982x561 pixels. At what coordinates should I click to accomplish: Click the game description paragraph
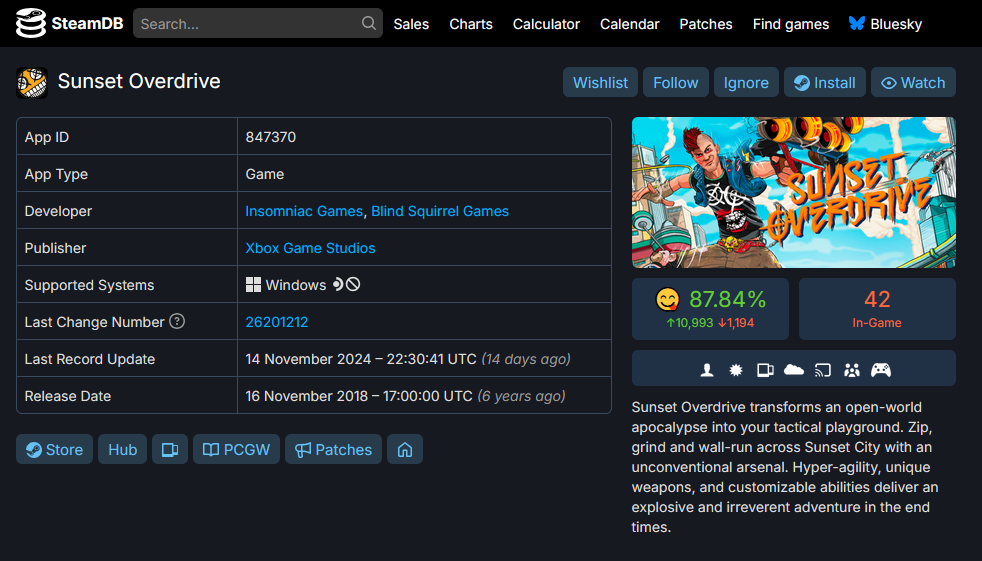785,467
